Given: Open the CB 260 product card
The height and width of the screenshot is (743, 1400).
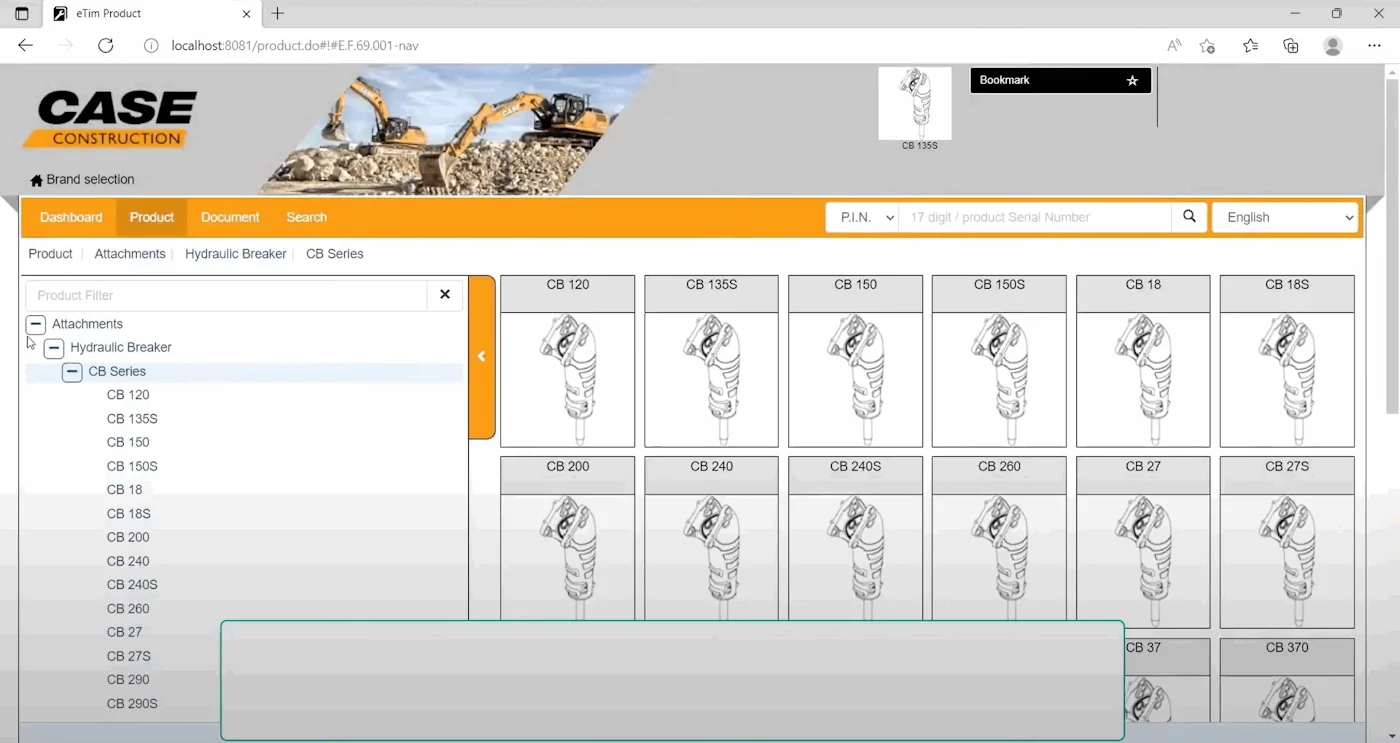Looking at the screenshot, I should [999, 538].
